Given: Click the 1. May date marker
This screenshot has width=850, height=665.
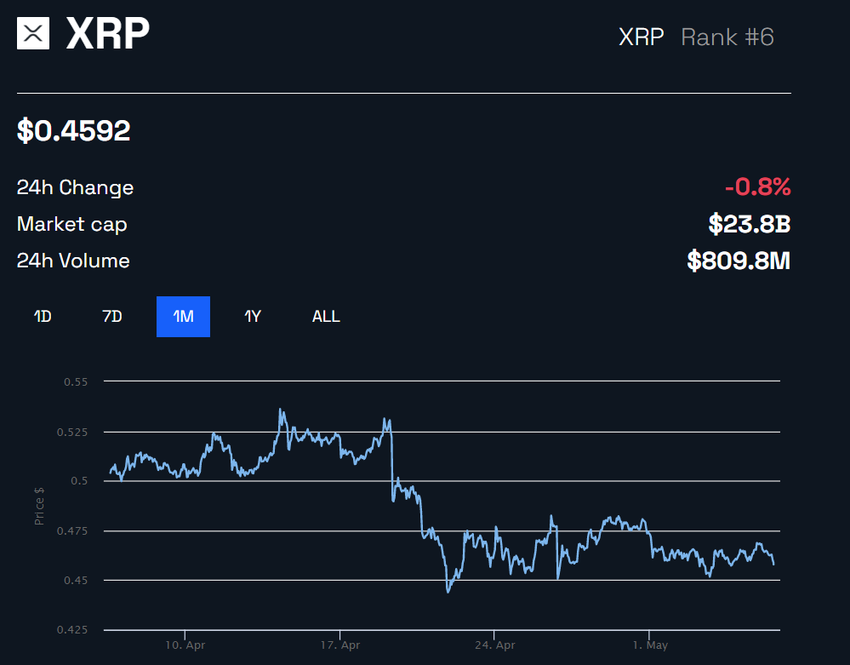Looking at the screenshot, I should click(649, 645).
